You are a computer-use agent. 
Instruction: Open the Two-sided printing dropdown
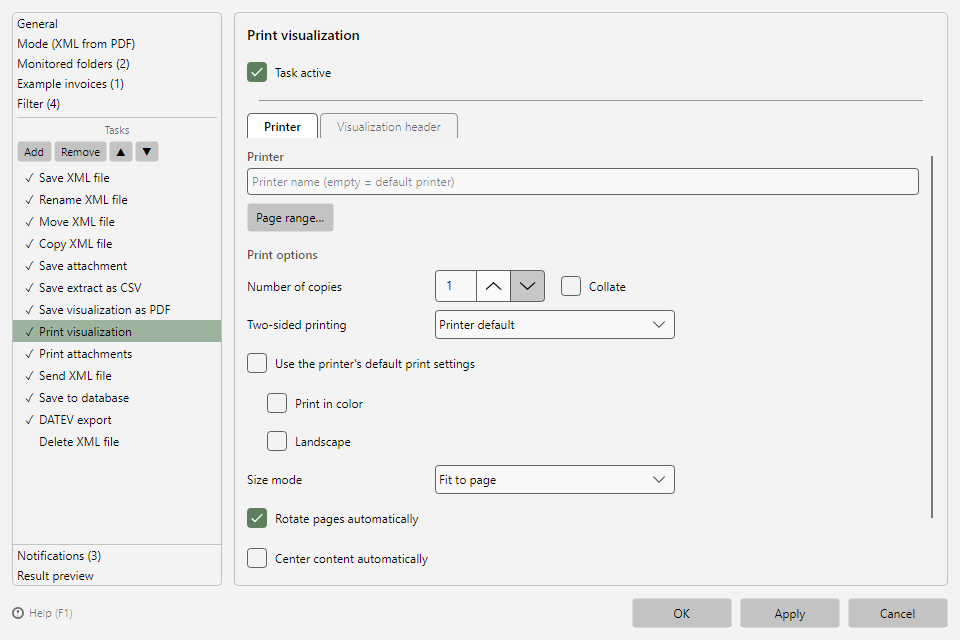click(x=555, y=325)
